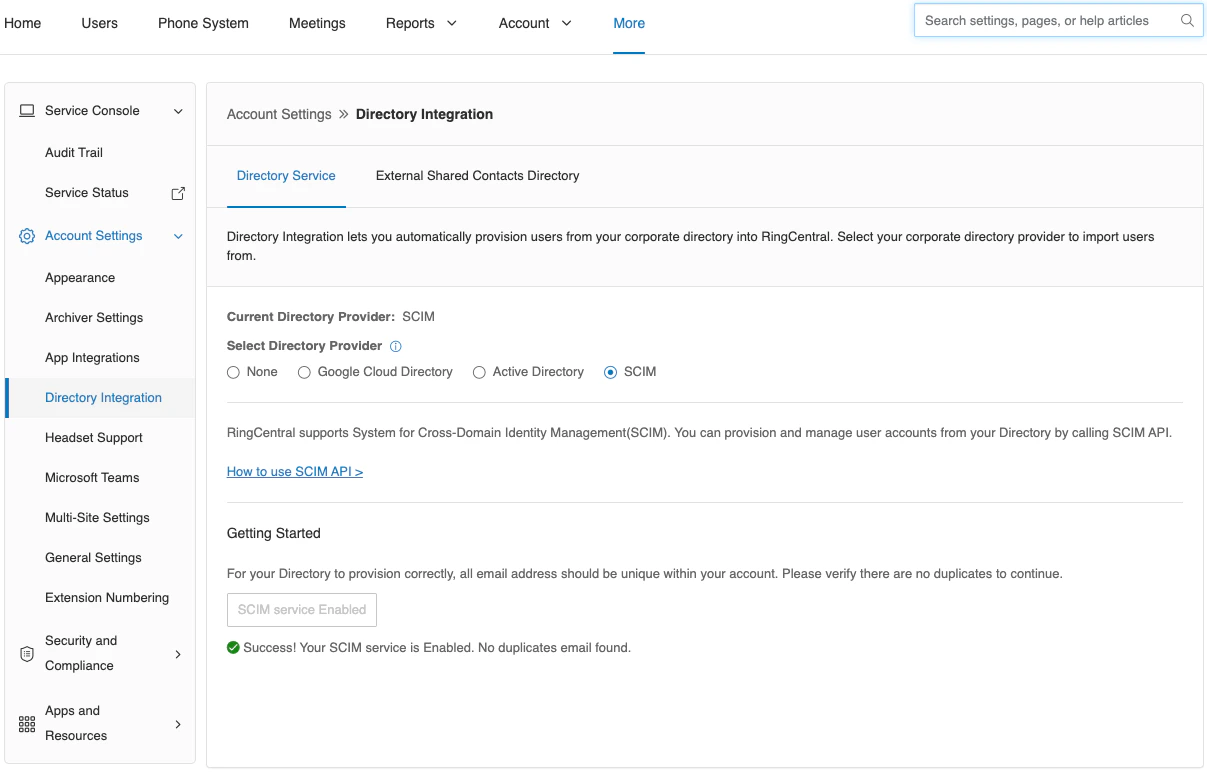Open General Settings in sidebar
The height and width of the screenshot is (778, 1207).
93,558
